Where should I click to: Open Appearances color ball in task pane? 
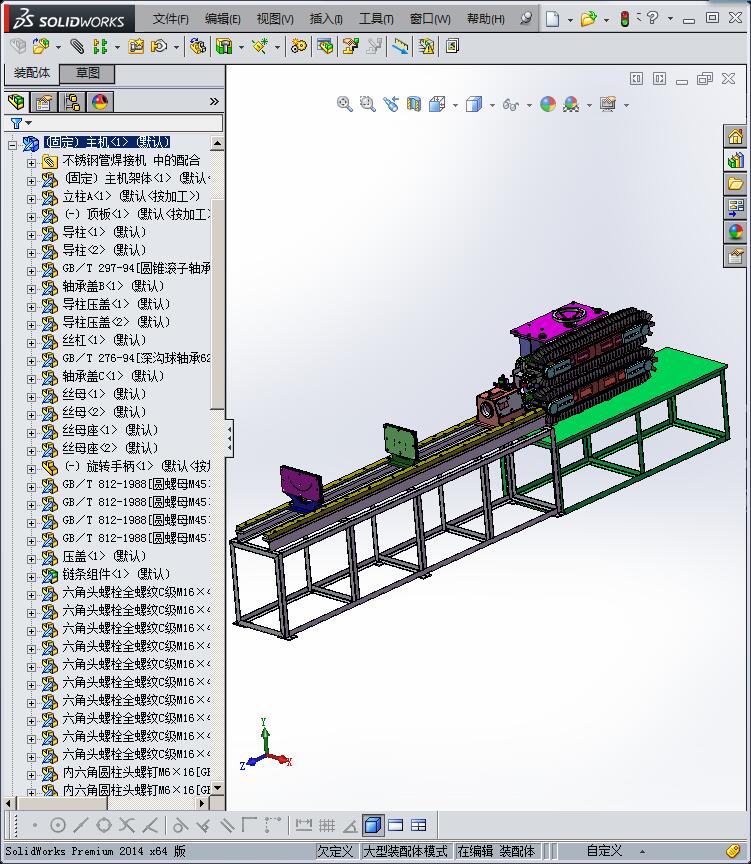click(736, 231)
